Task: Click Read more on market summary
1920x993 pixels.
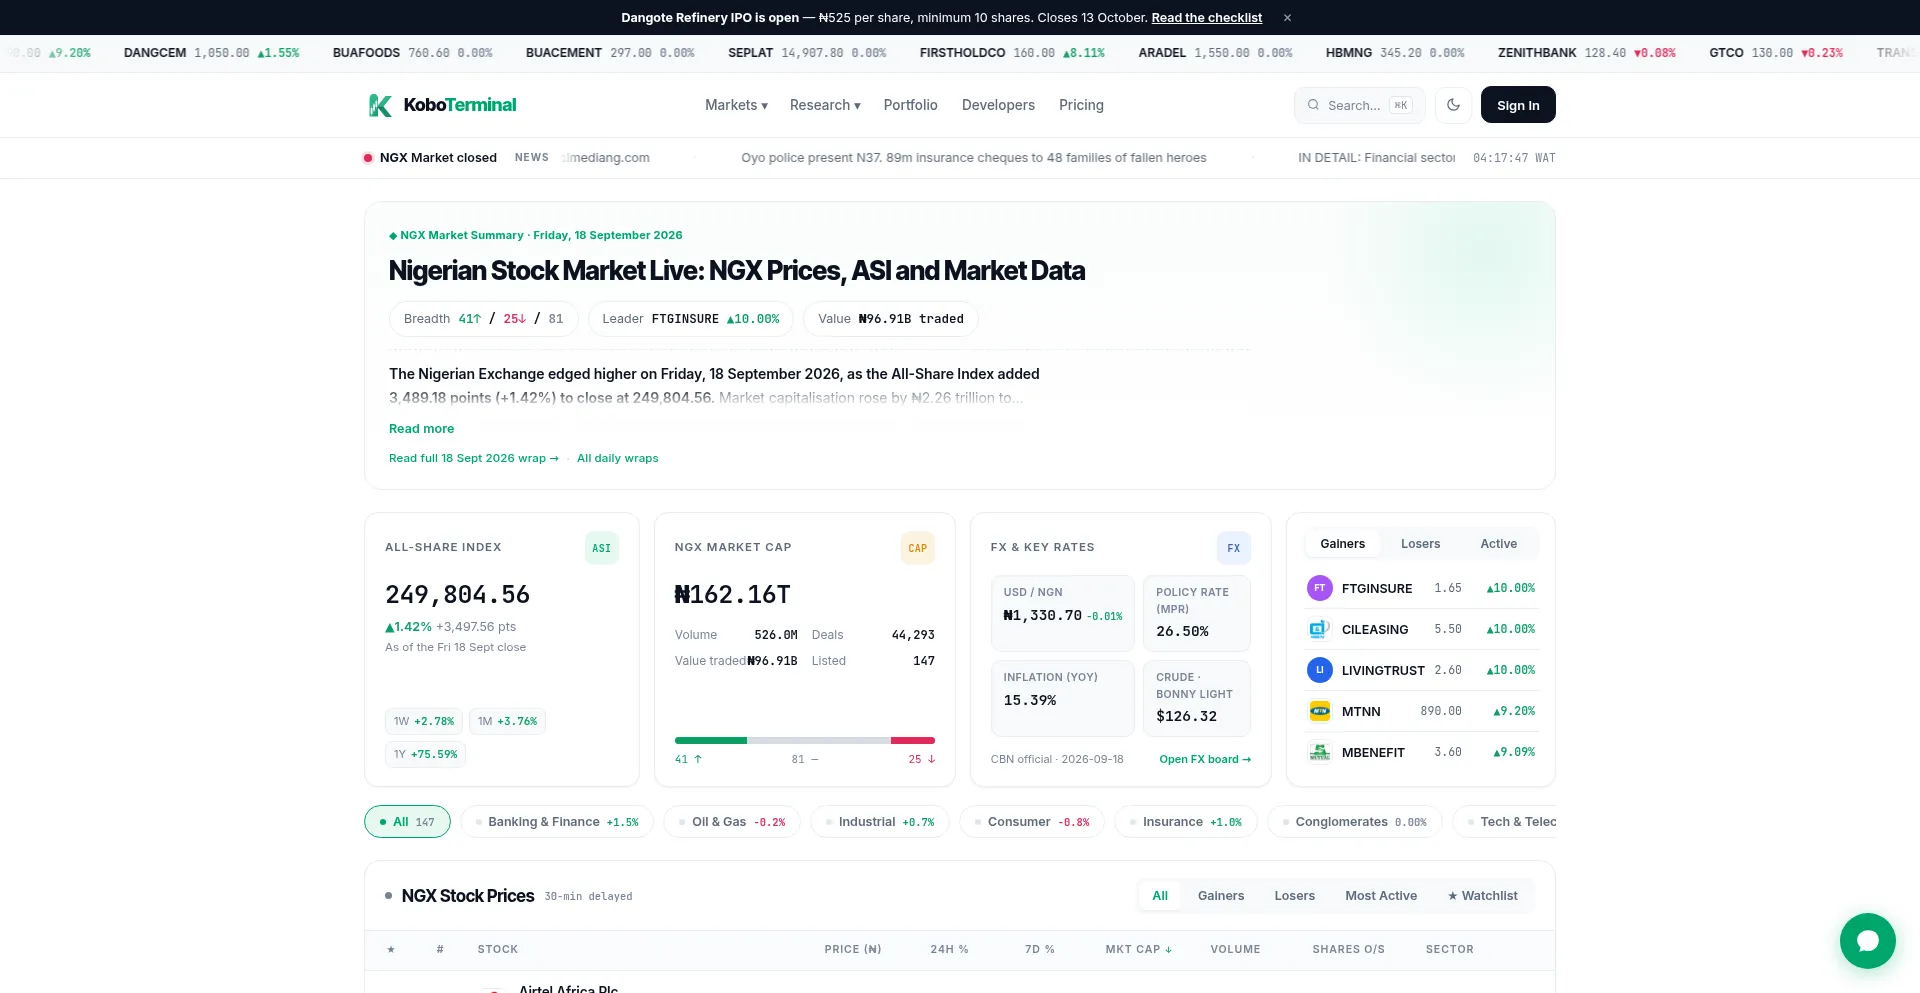Action: [x=421, y=428]
